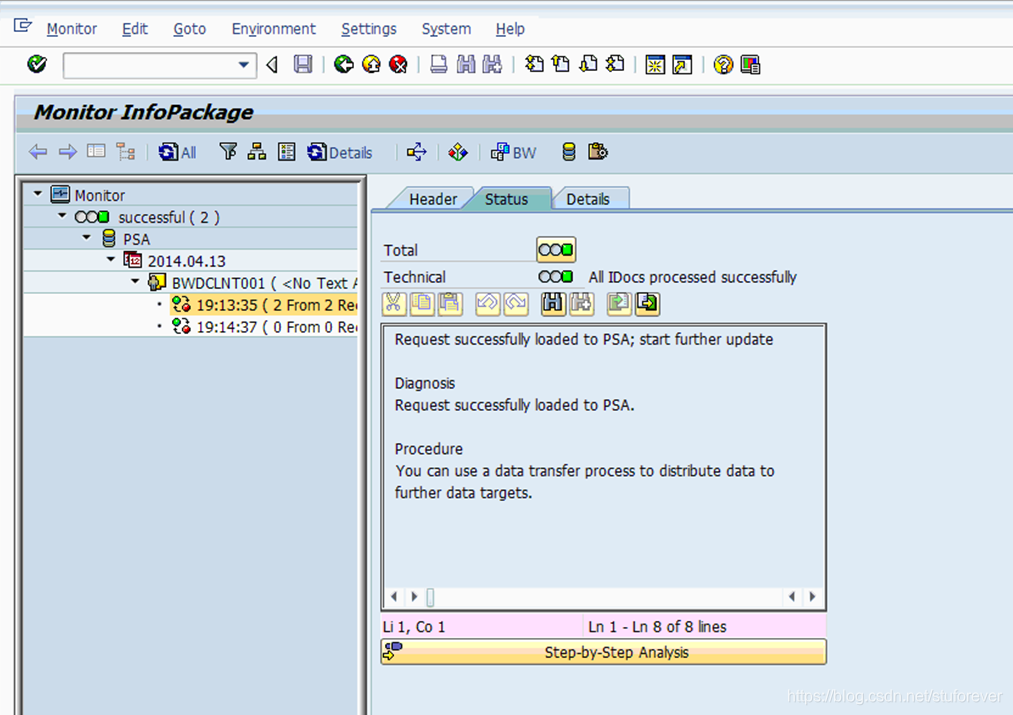Click the Find binoculars icon in editor toolbar
The image size is (1013, 715).
pyautogui.click(x=553, y=304)
